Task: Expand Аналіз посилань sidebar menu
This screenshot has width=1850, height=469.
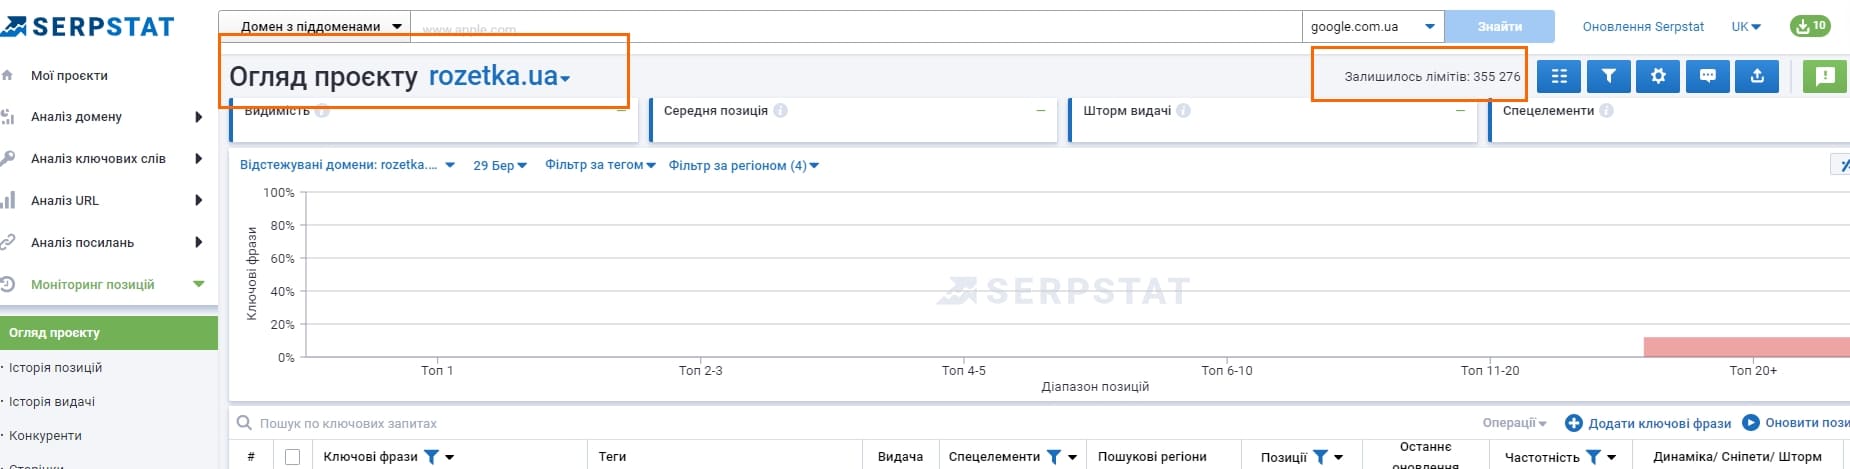Action: [197, 243]
